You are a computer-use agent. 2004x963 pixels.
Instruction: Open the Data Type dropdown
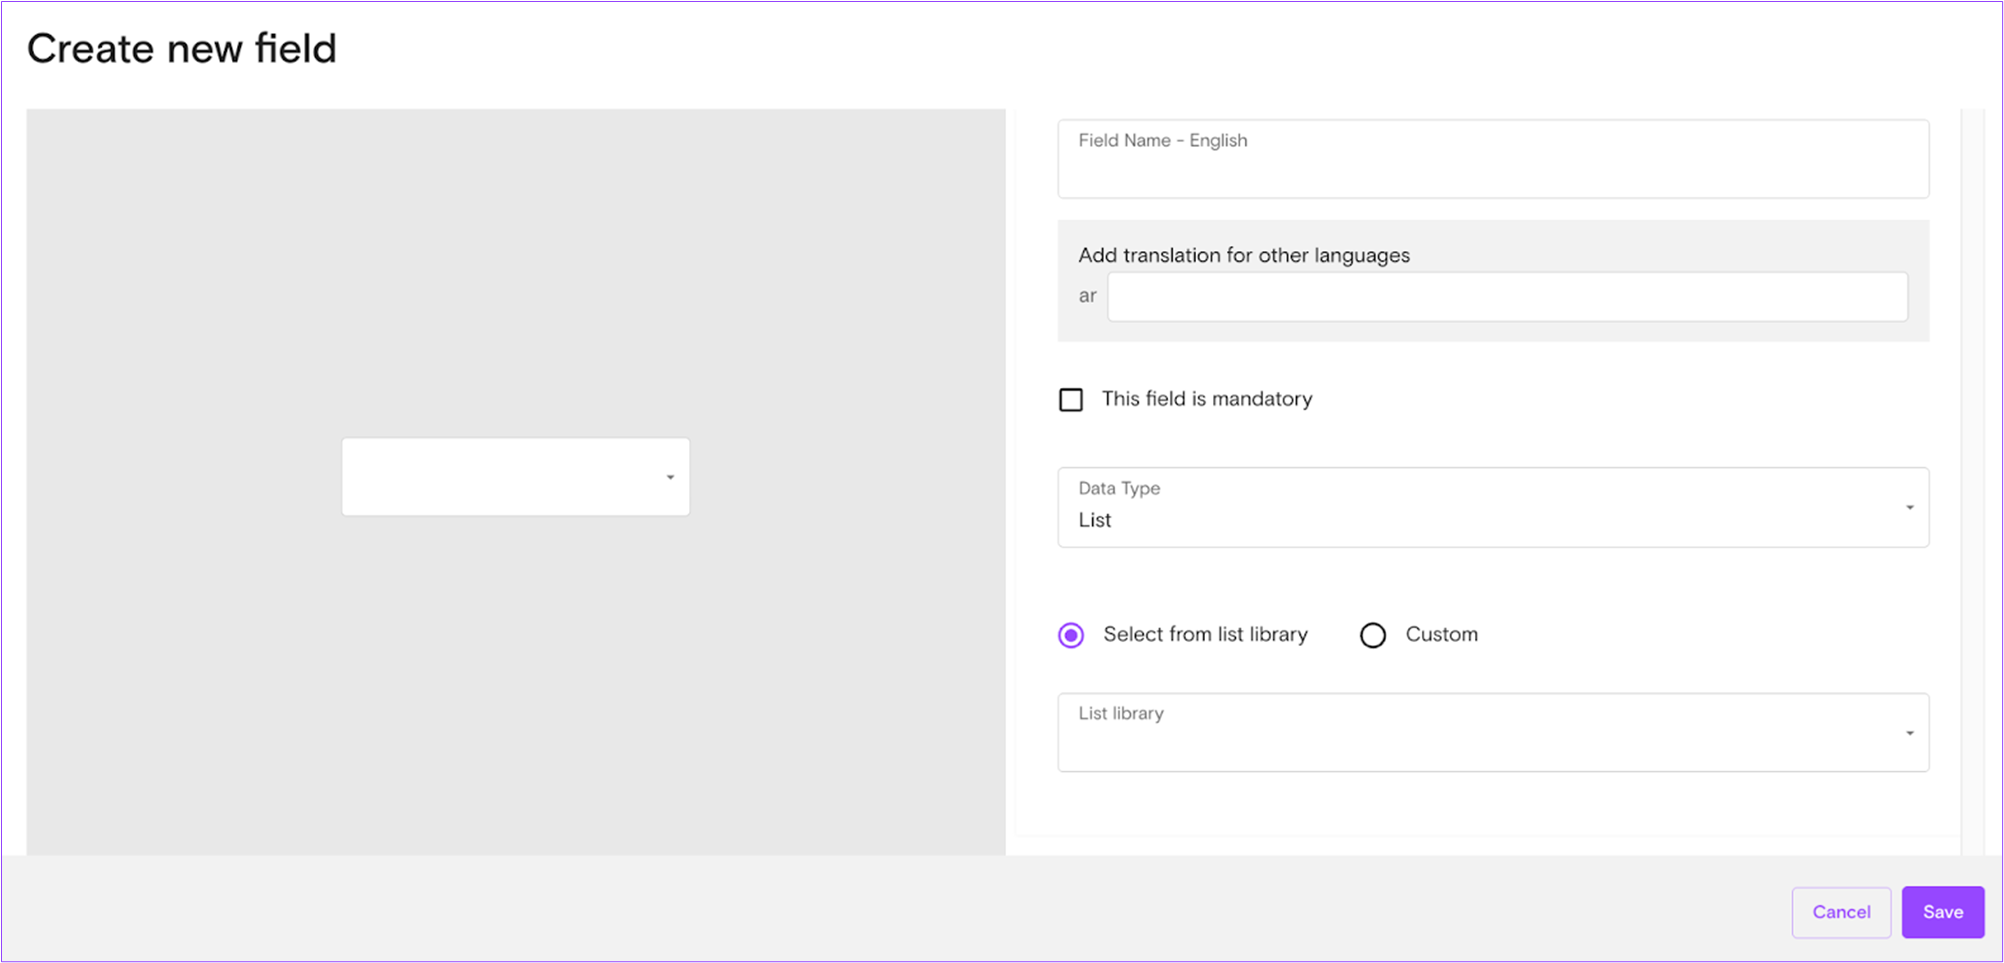tap(1494, 507)
